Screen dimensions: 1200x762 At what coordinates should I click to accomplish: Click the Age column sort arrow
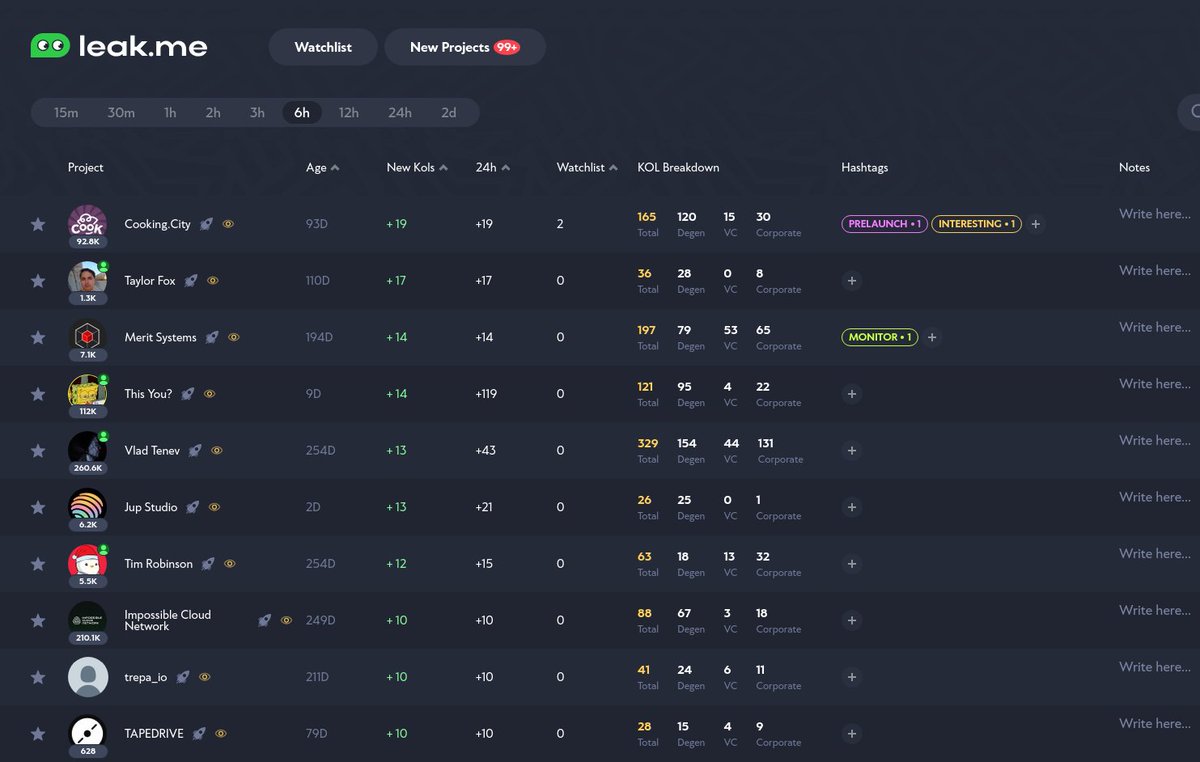coord(335,167)
